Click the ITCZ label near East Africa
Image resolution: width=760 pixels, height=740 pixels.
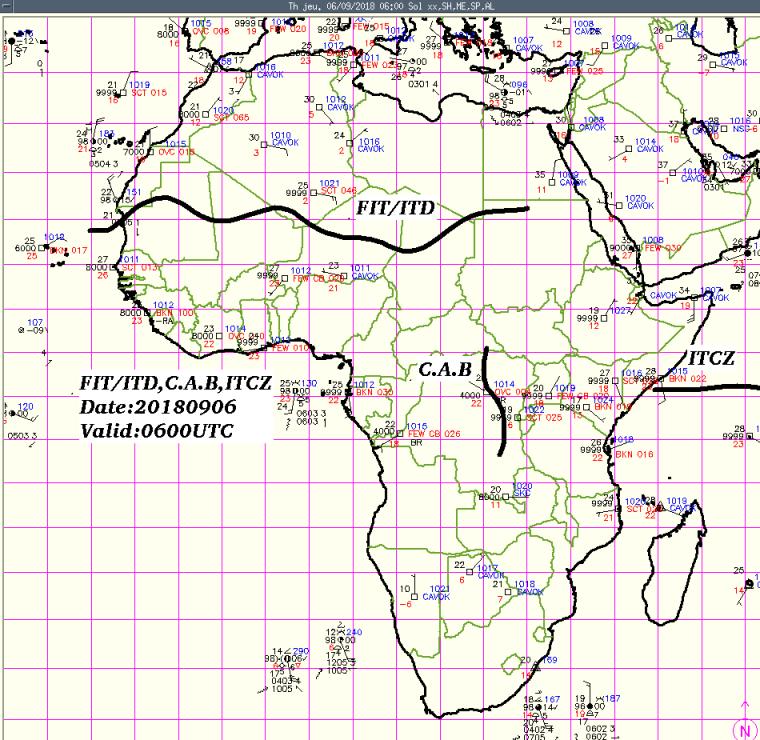(x=711, y=359)
